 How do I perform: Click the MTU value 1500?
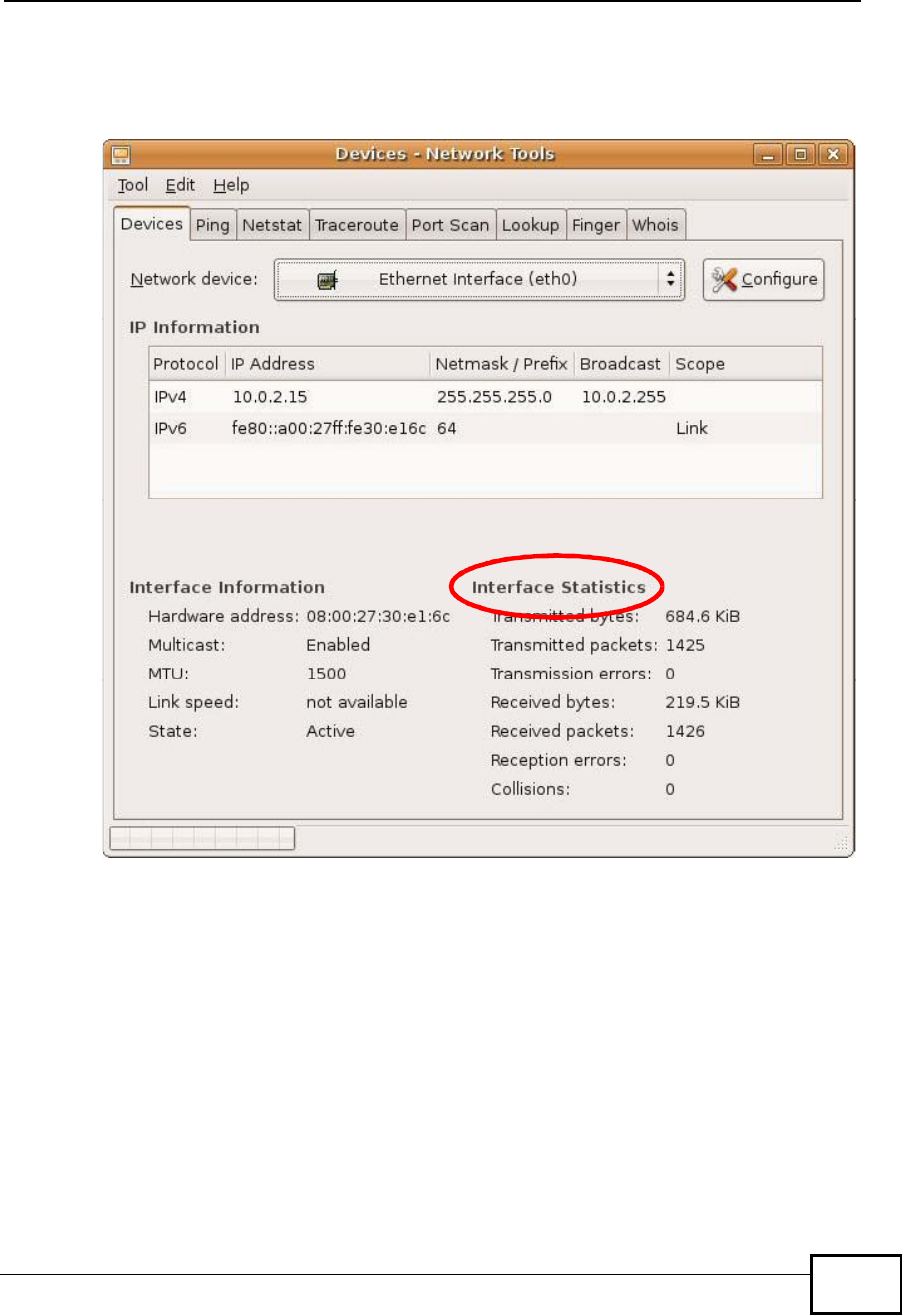[x=326, y=674]
